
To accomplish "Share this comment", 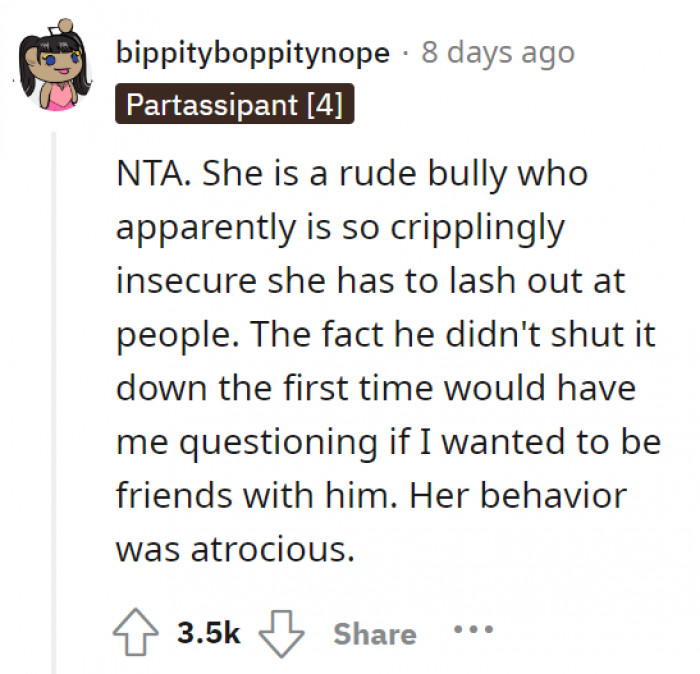I will click(x=374, y=633).
